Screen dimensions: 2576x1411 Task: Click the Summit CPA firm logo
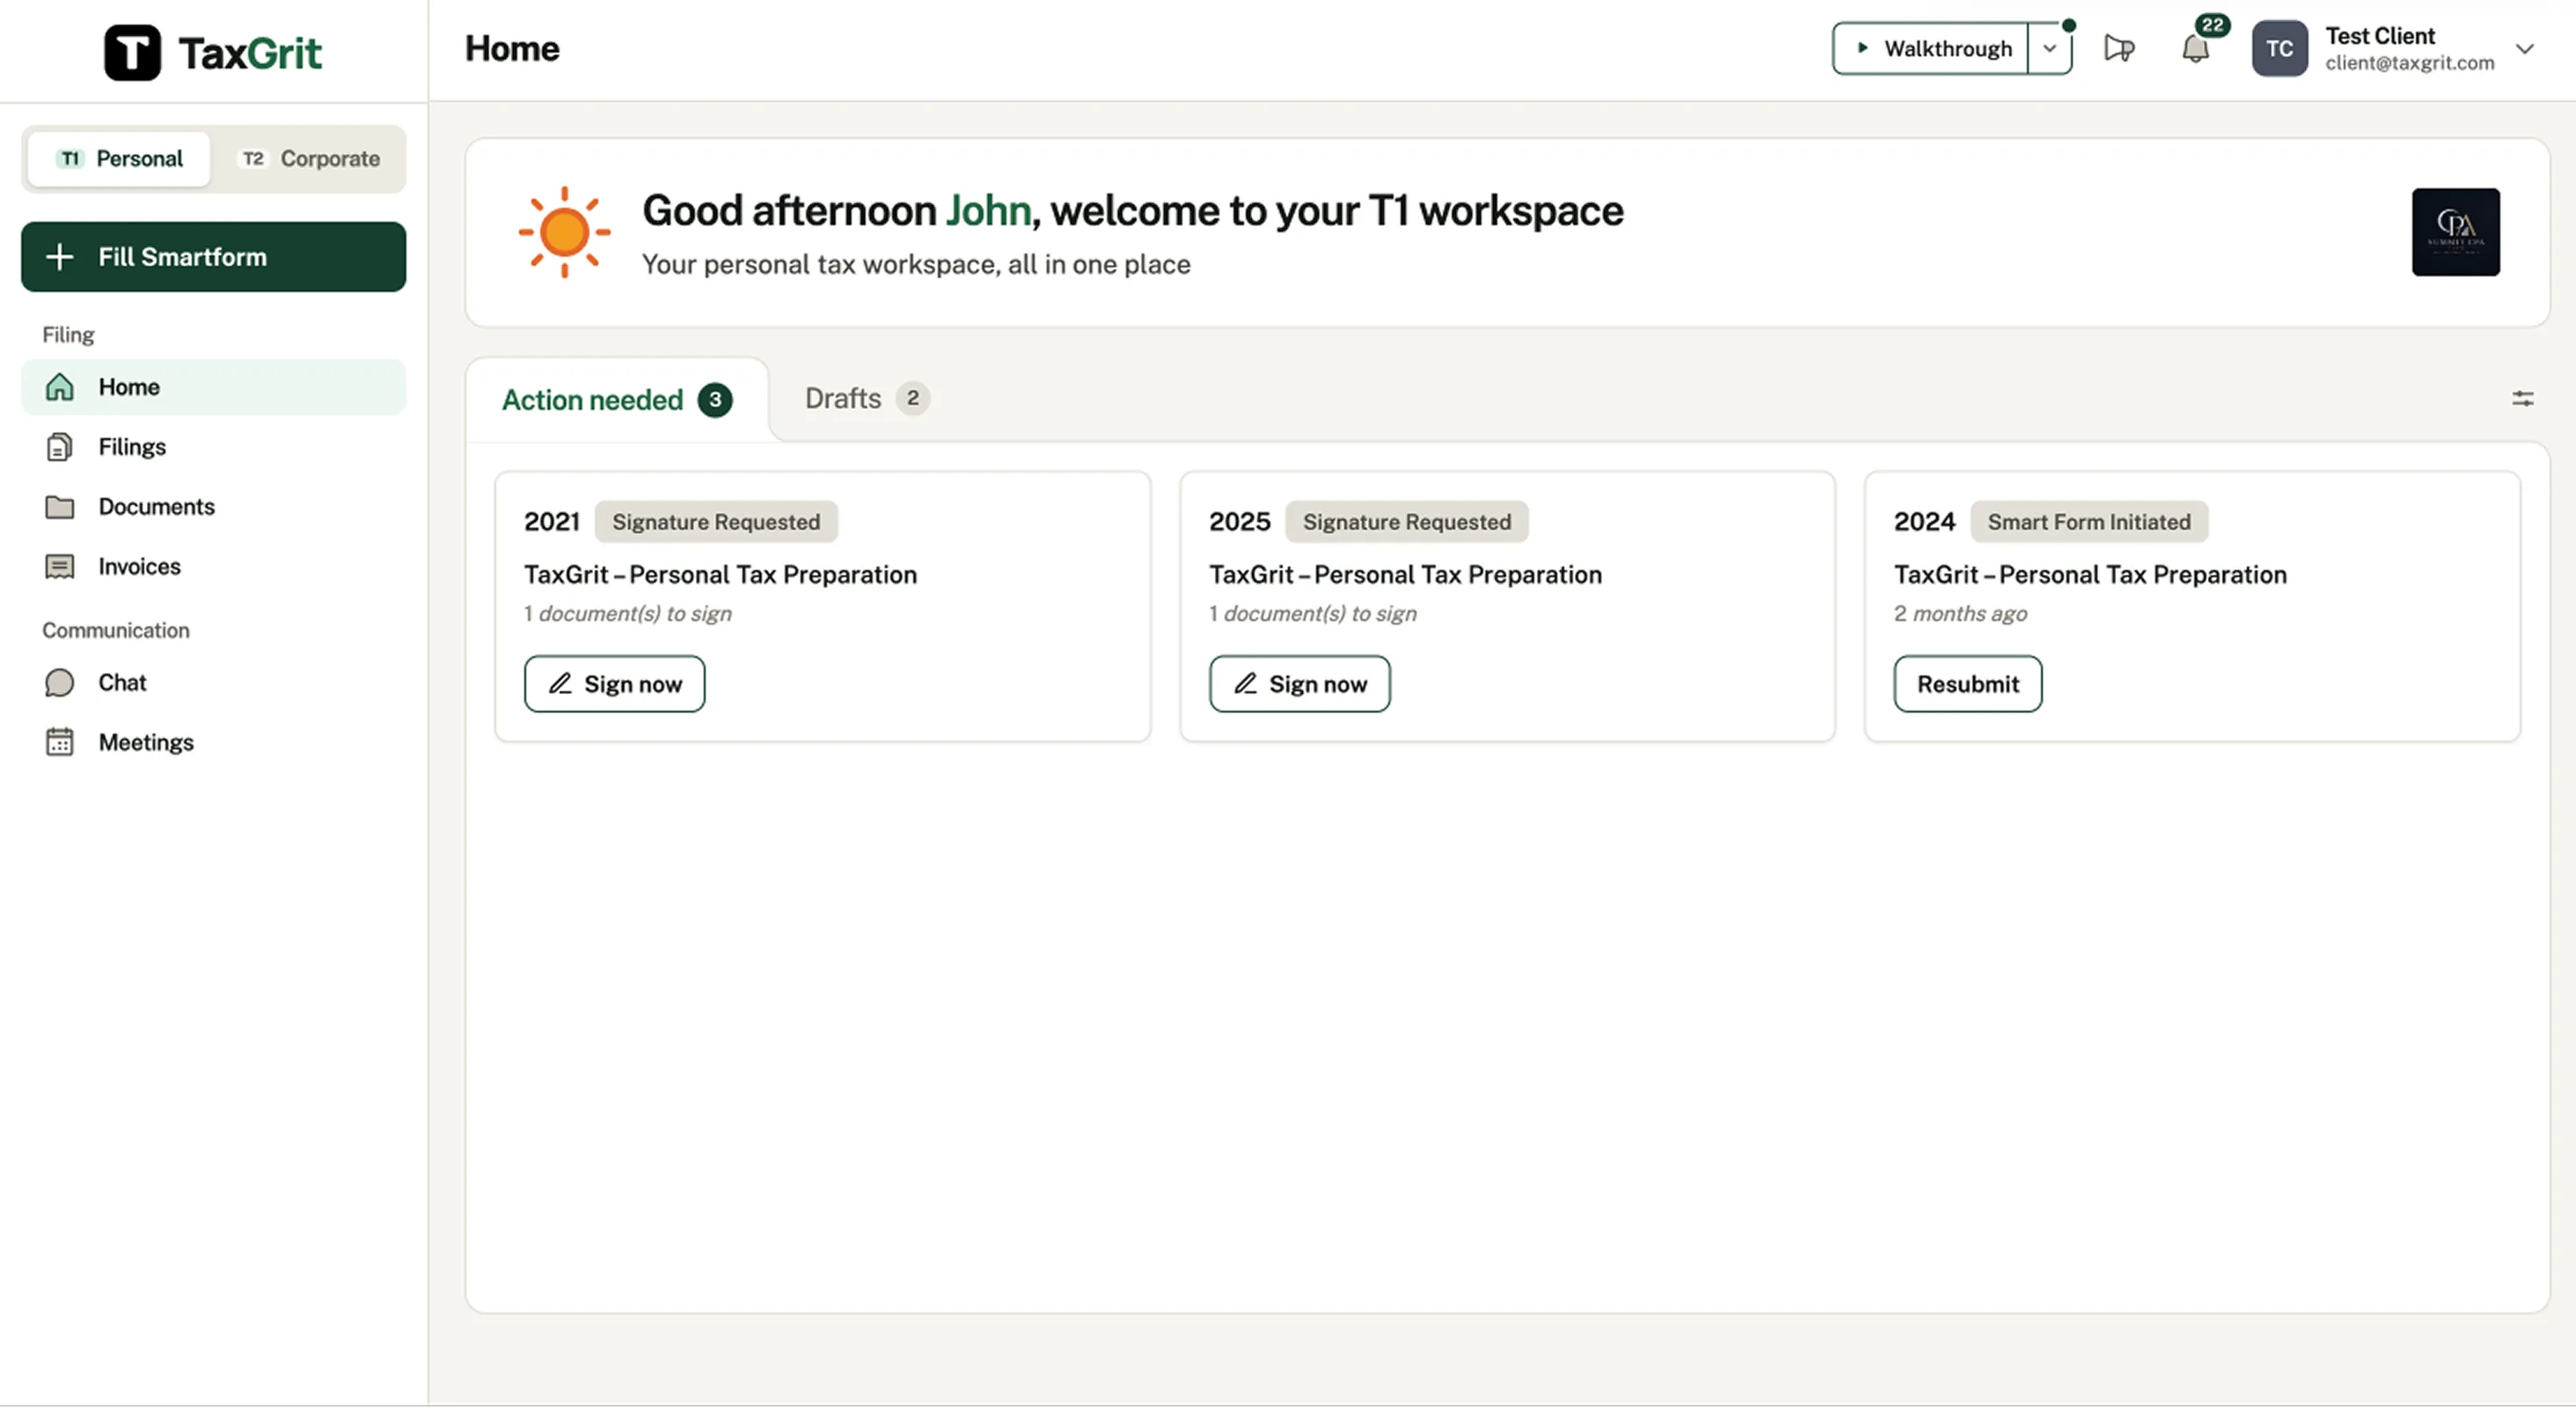coord(2455,232)
